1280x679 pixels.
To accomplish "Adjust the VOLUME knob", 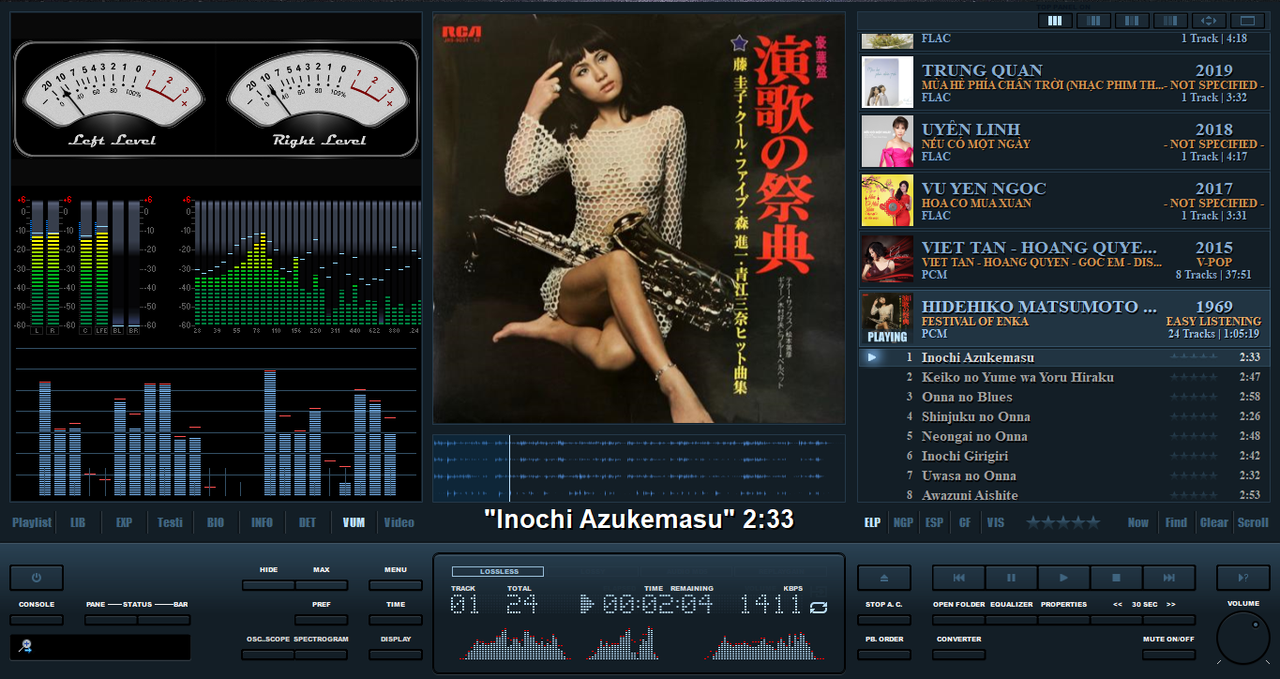I will [x=1243, y=638].
